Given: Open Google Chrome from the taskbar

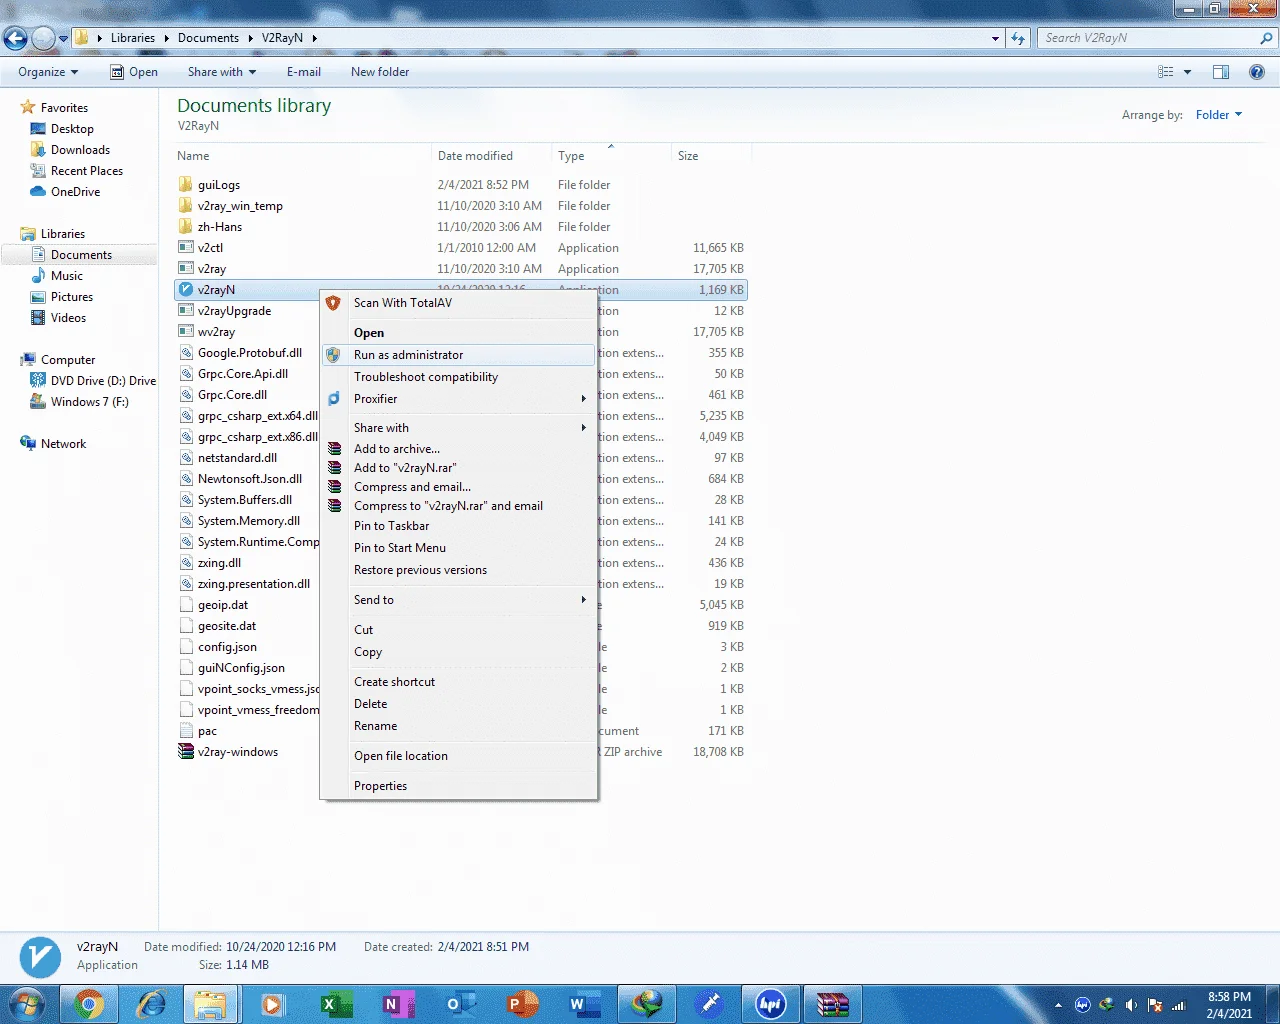Looking at the screenshot, I should pos(89,1004).
